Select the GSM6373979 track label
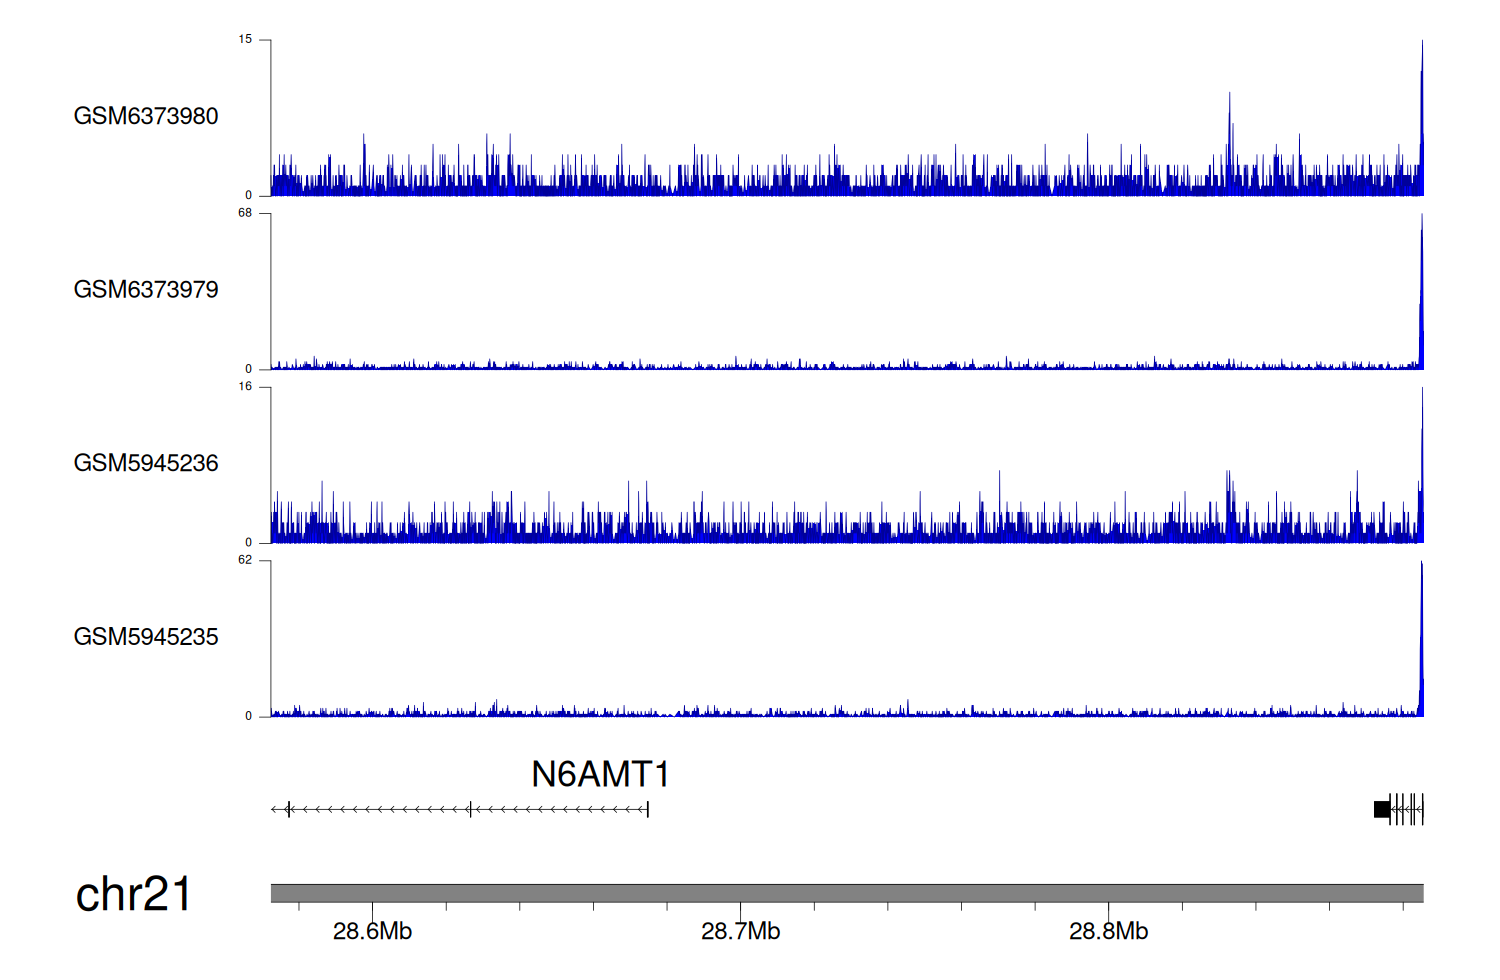This screenshot has height=980, width=1500. pos(146,290)
